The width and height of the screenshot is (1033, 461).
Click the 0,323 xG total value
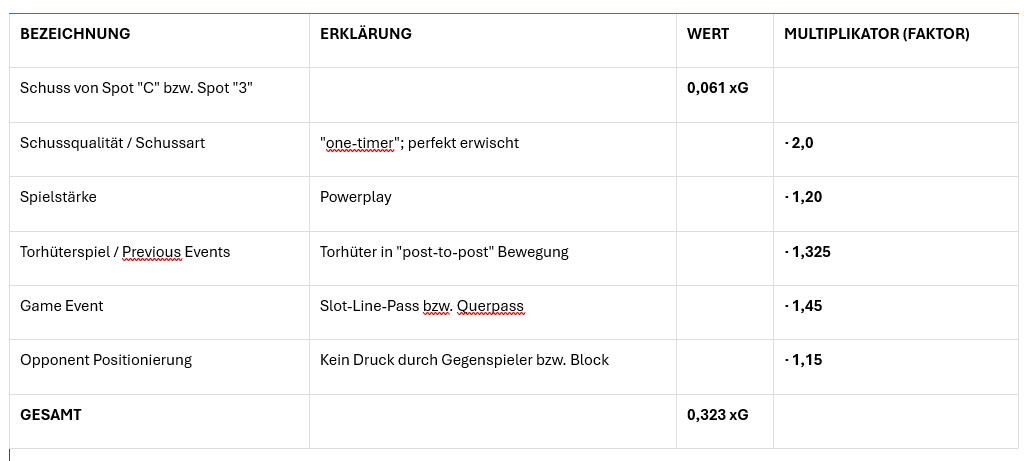717,414
